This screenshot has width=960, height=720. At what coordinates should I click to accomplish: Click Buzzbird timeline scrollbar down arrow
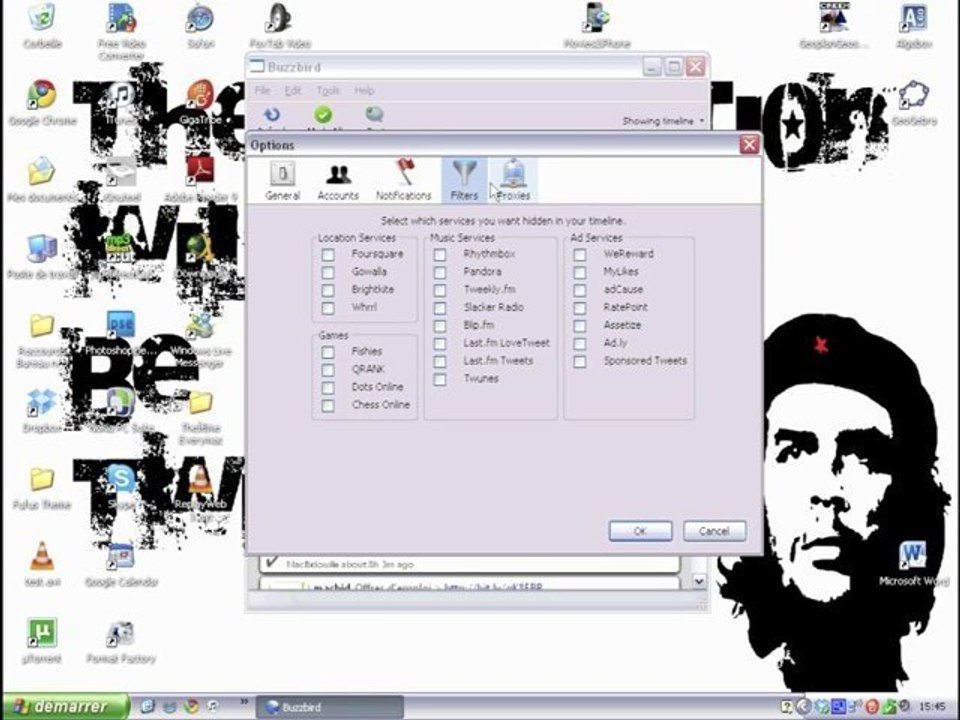tap(699, 582)
